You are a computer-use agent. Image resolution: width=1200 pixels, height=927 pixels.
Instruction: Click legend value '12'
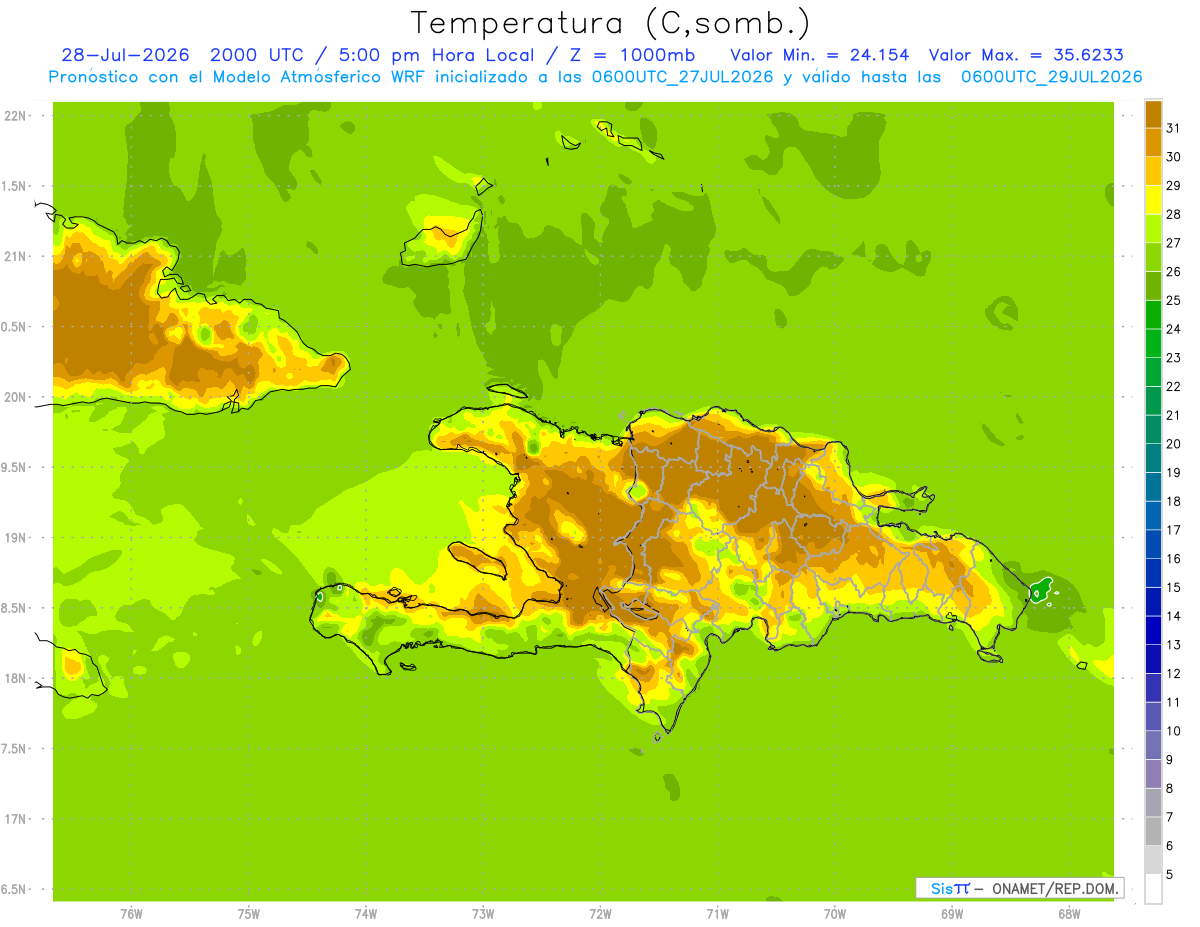(1174, 674)
